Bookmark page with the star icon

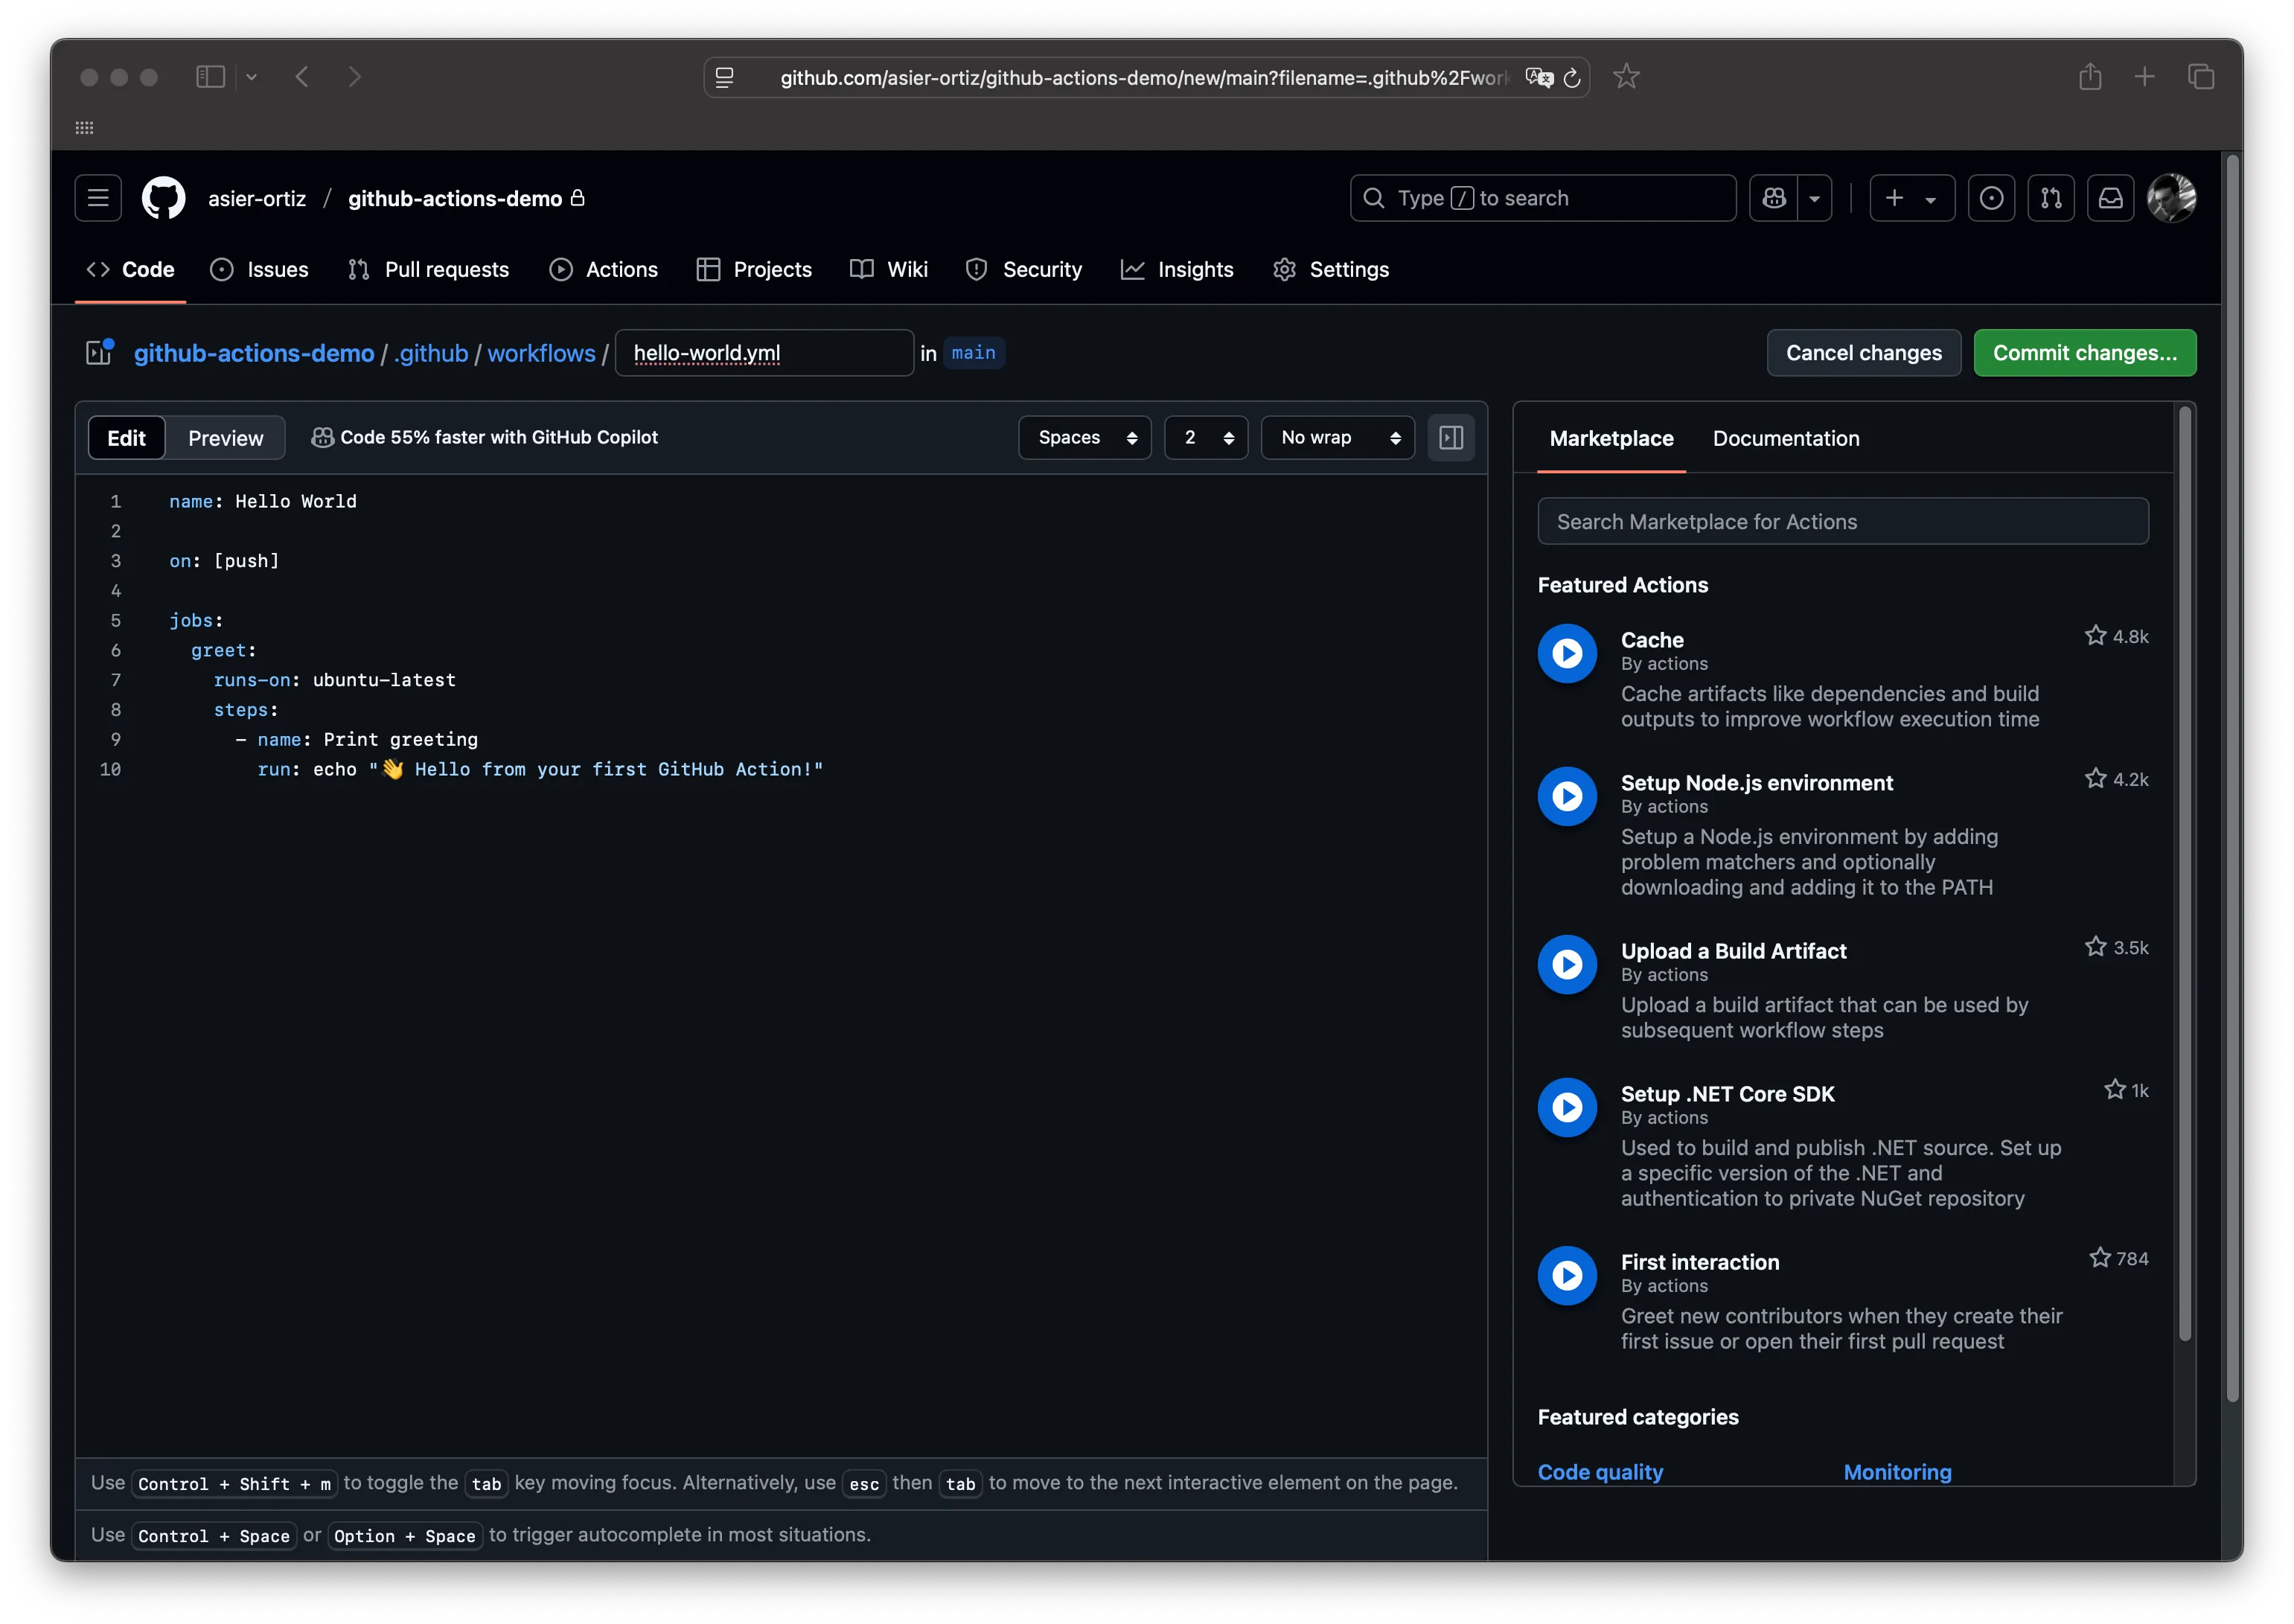coord(1626,77)
